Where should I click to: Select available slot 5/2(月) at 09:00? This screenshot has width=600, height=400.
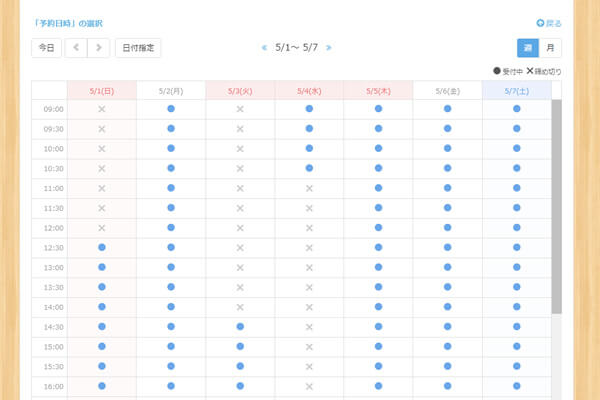point(171,108)
